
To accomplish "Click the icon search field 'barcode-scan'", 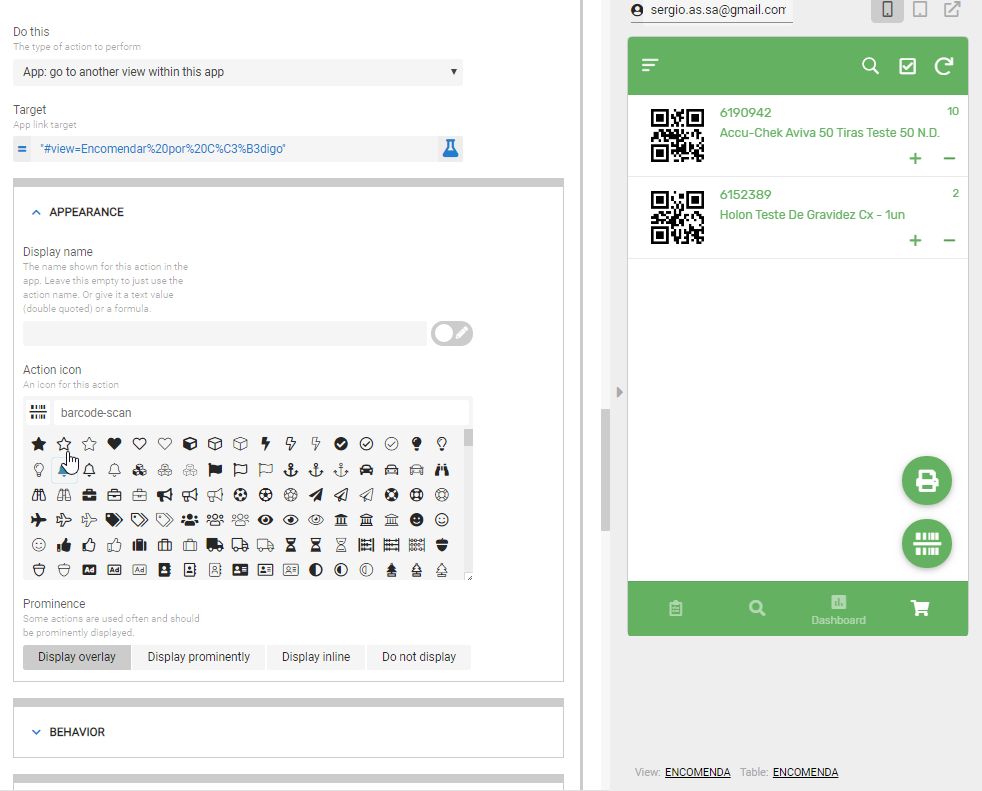I will pyautogui.click(x=261, y=413).
